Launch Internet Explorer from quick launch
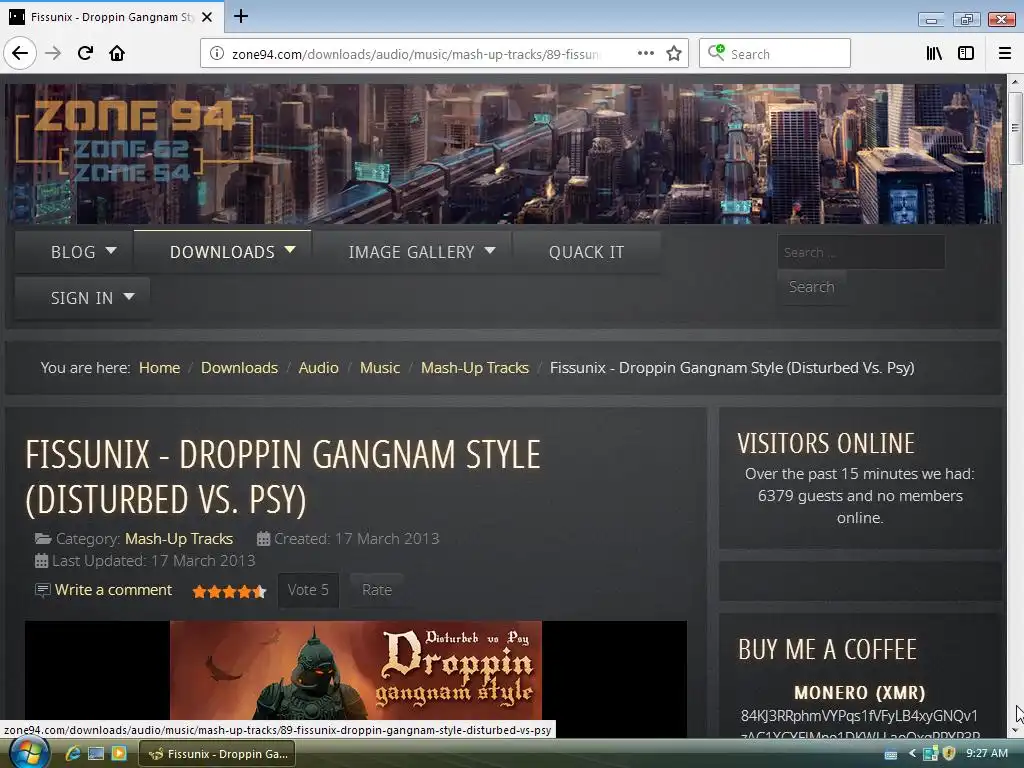Image resolution: width=1024 pixels, height=768 pixels. click(x=73, y=754)
